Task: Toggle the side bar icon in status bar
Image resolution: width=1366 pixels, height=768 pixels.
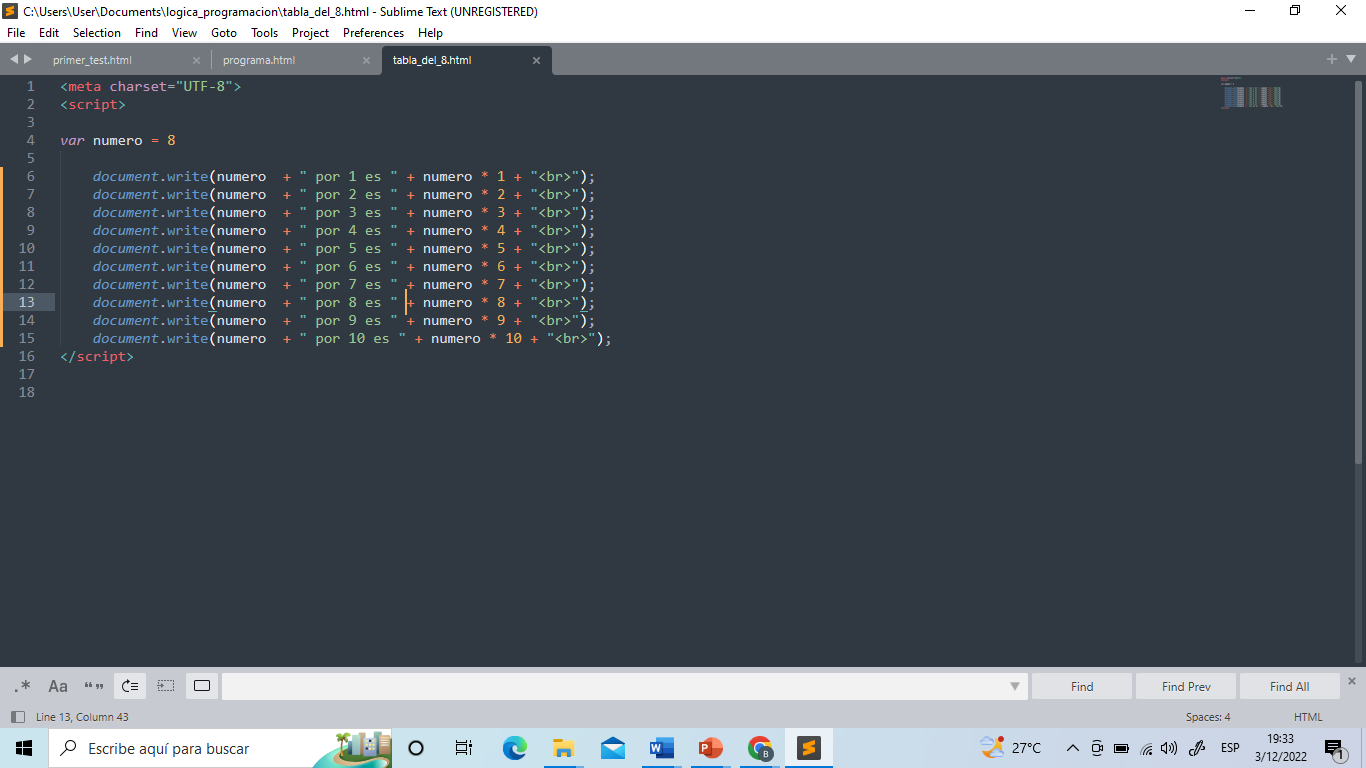Action: click(17, 717)
